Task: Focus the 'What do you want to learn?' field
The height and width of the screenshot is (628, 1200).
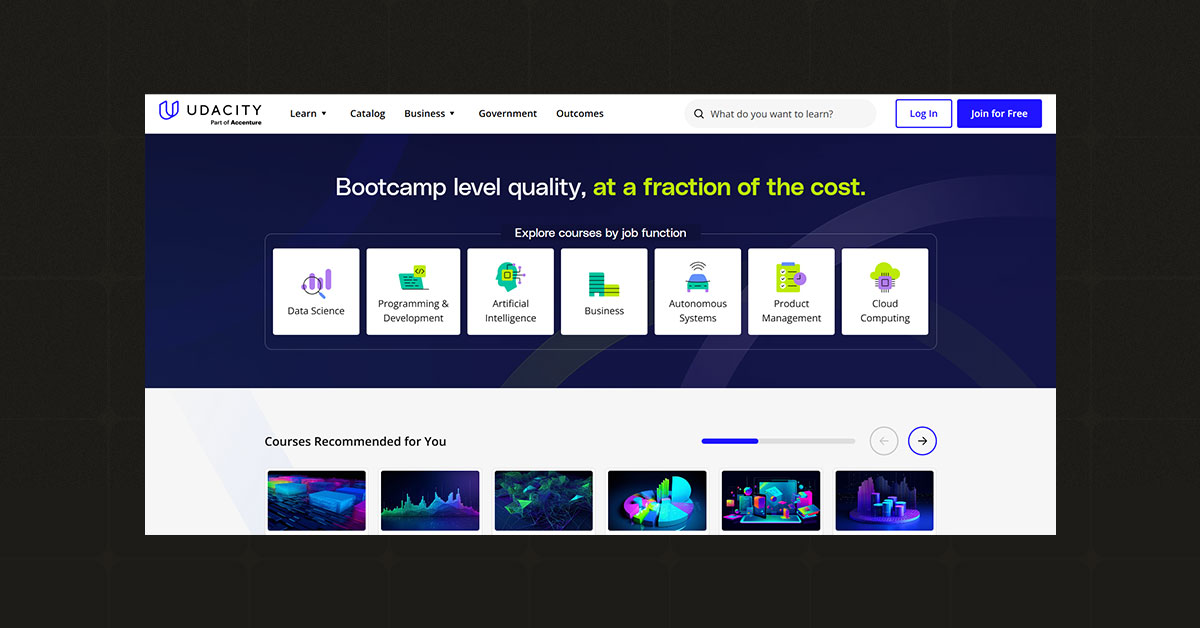Action: pos(780,114)
